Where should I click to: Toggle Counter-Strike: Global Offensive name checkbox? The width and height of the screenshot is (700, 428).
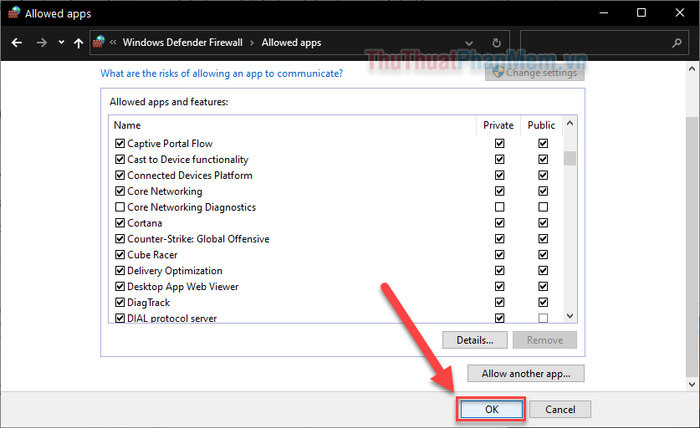120,239
